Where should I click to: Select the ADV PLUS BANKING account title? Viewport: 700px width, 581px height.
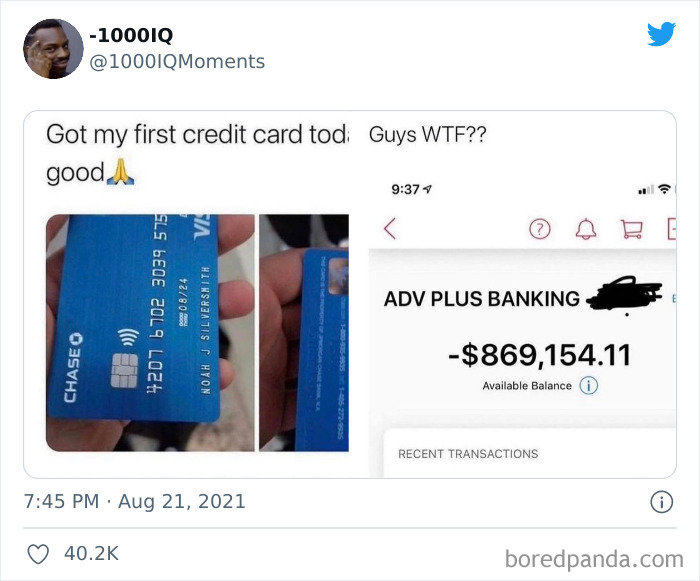(482, 299)
